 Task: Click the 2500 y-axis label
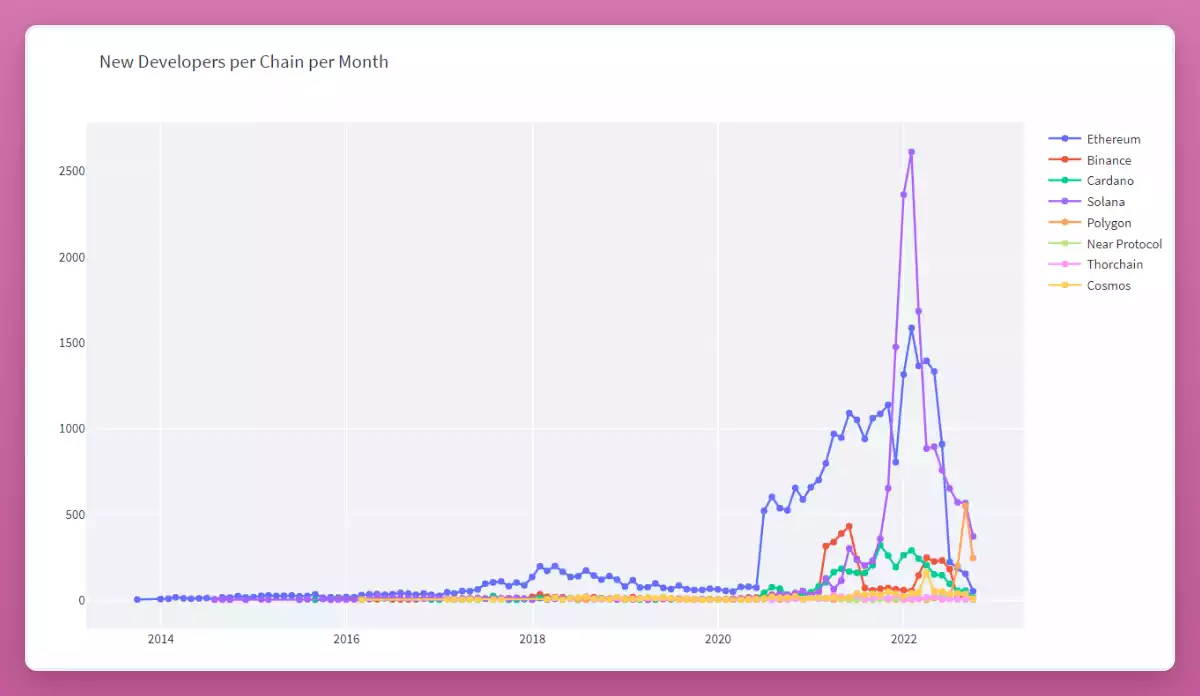[72, 172]
